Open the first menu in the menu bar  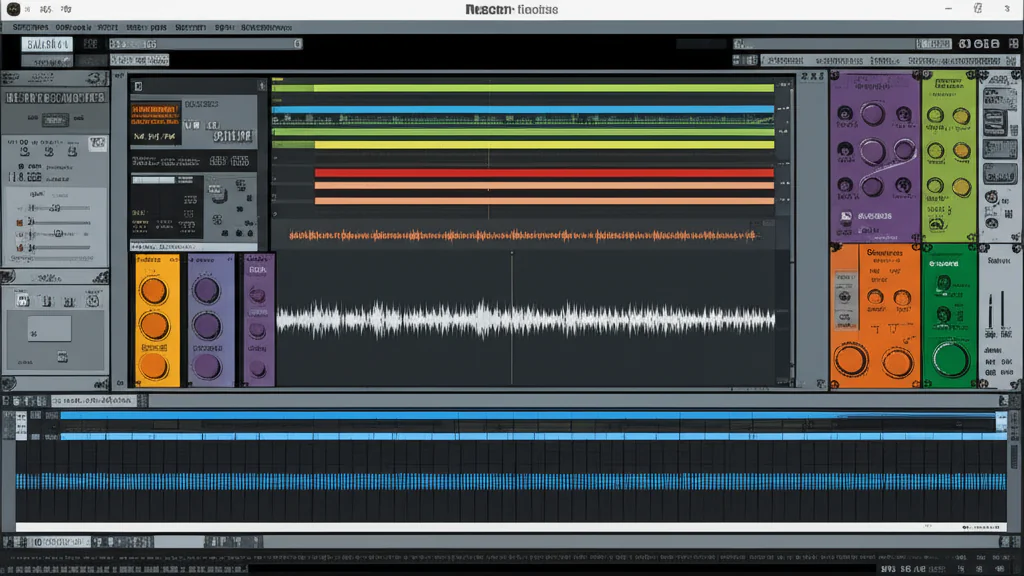[30, 27]
